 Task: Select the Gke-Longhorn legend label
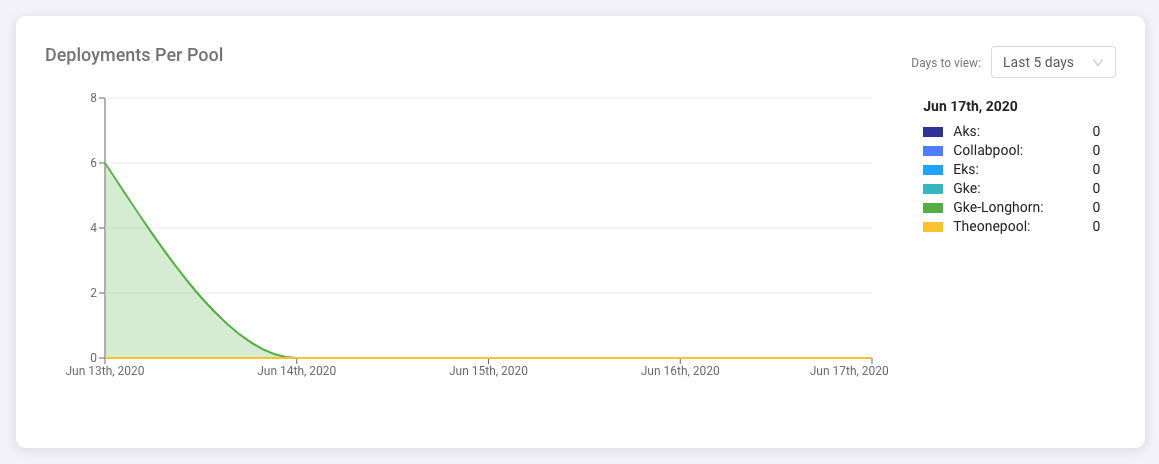pos(998,207)
